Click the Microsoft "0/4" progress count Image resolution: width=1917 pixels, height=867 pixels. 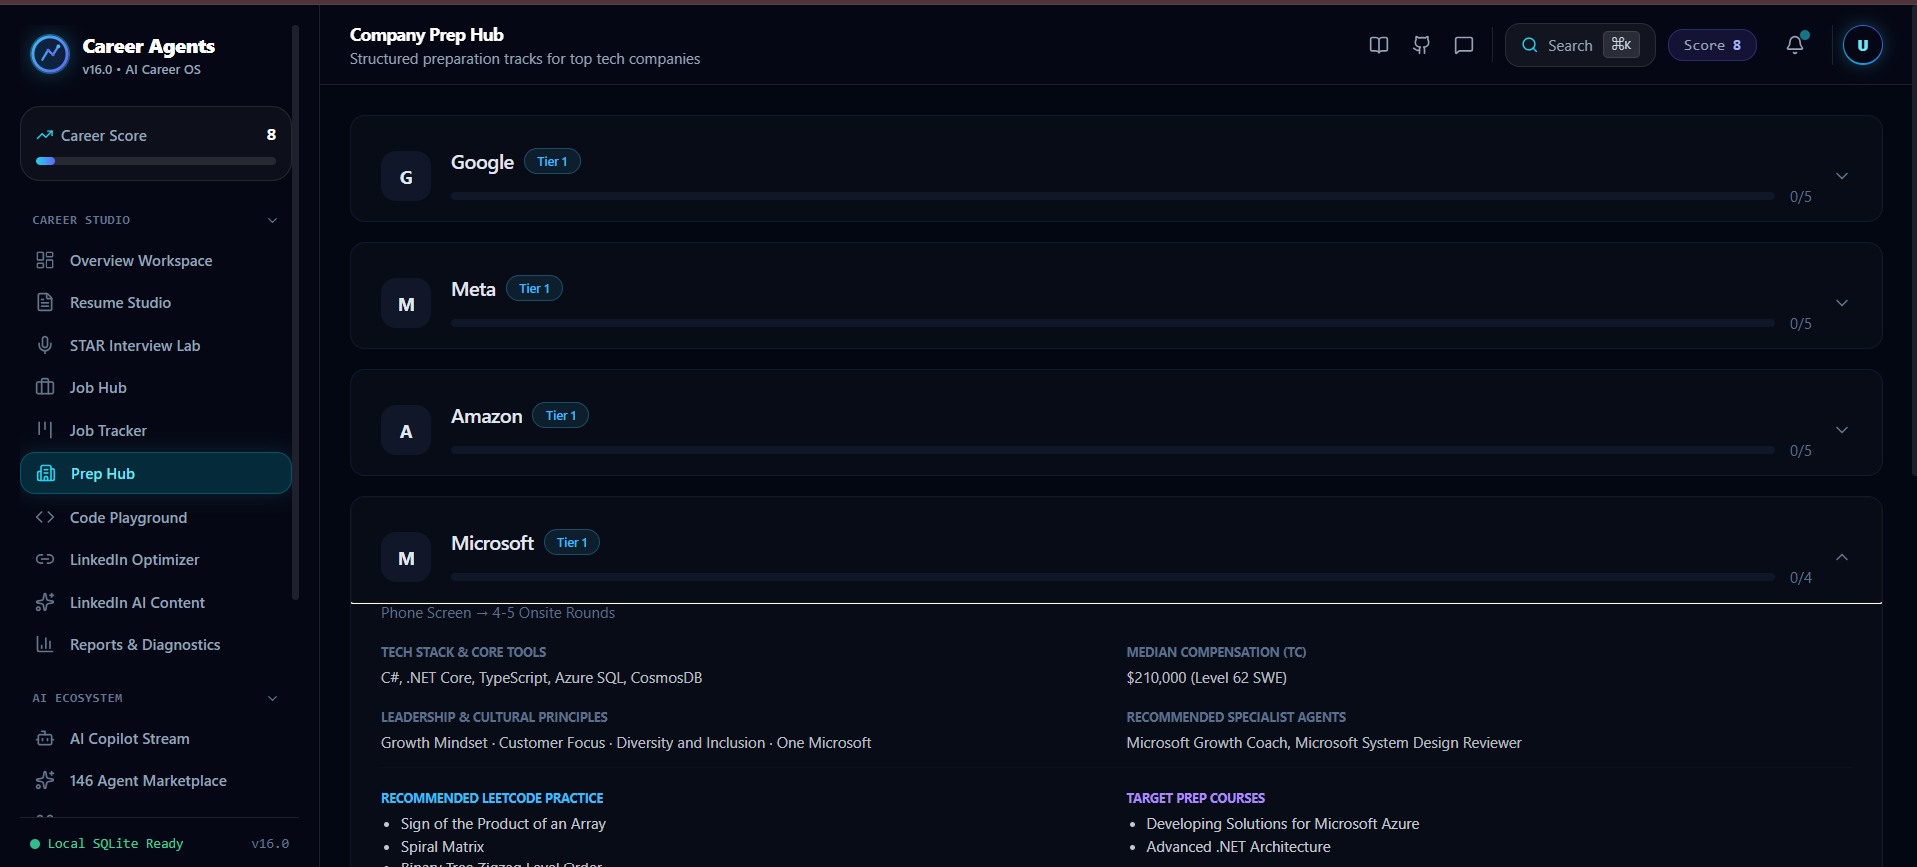coord(1801,578)
